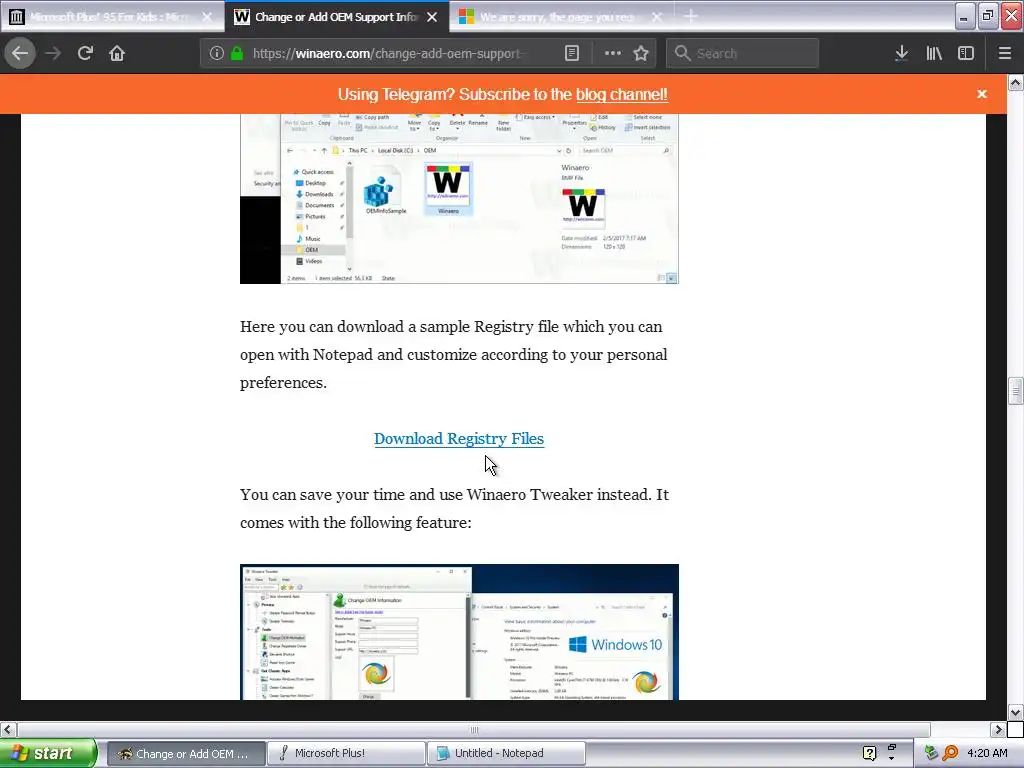Dismiss the orange Telegram banner
This screenshot has height=768, width=1024.
click(x=982, y=94)
